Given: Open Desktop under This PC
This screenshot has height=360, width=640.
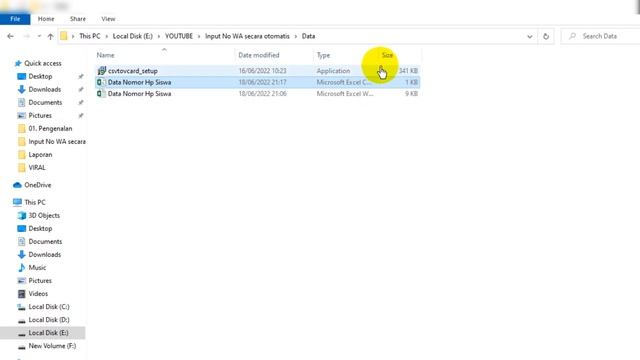Looking at the screenshot, I should pos(40,228).
